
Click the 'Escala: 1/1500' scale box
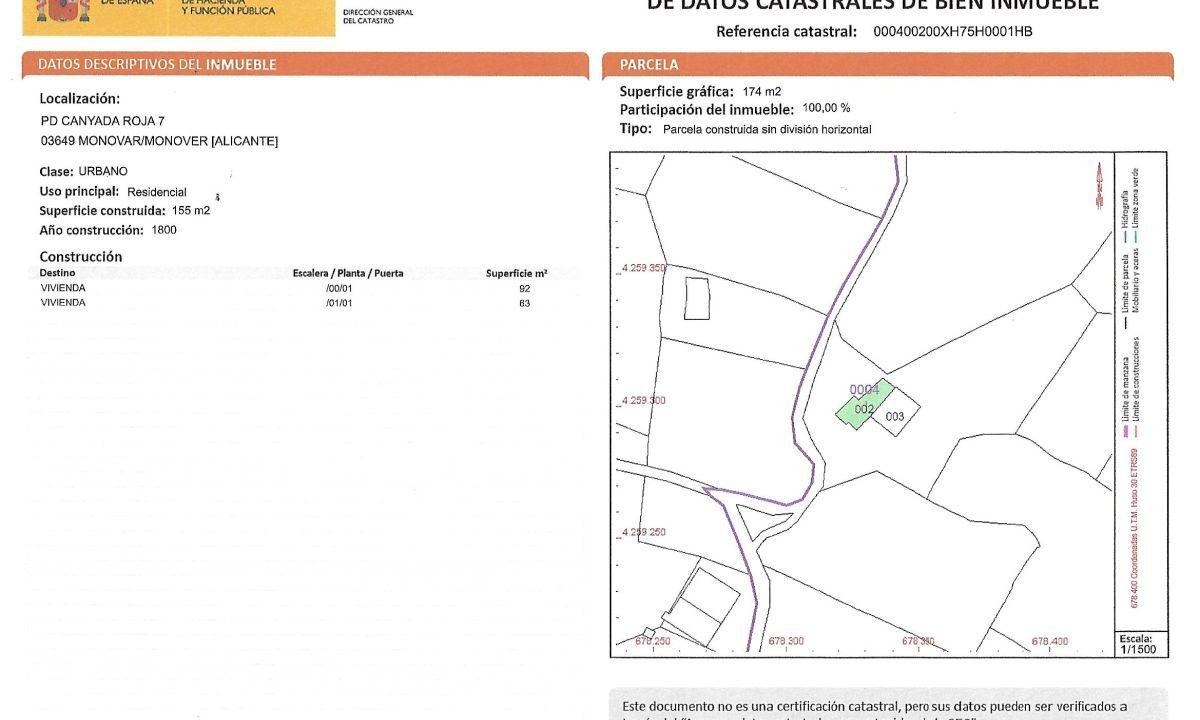(1139, 643)
